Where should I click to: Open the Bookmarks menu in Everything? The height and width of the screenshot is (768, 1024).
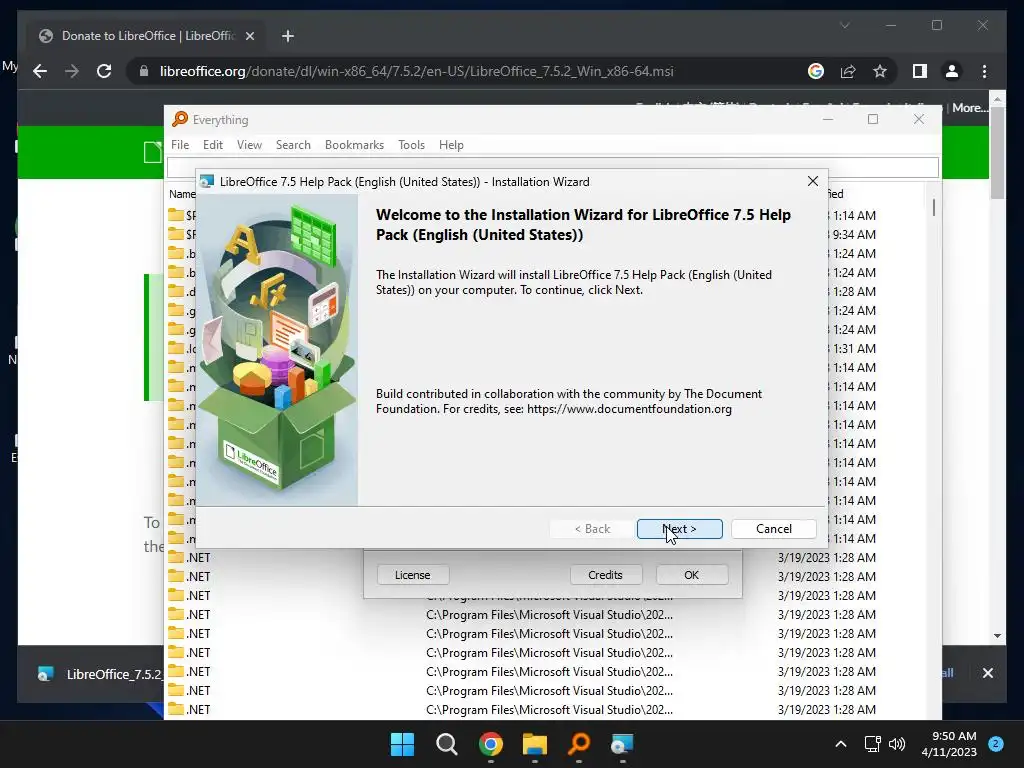click(355, 145)
